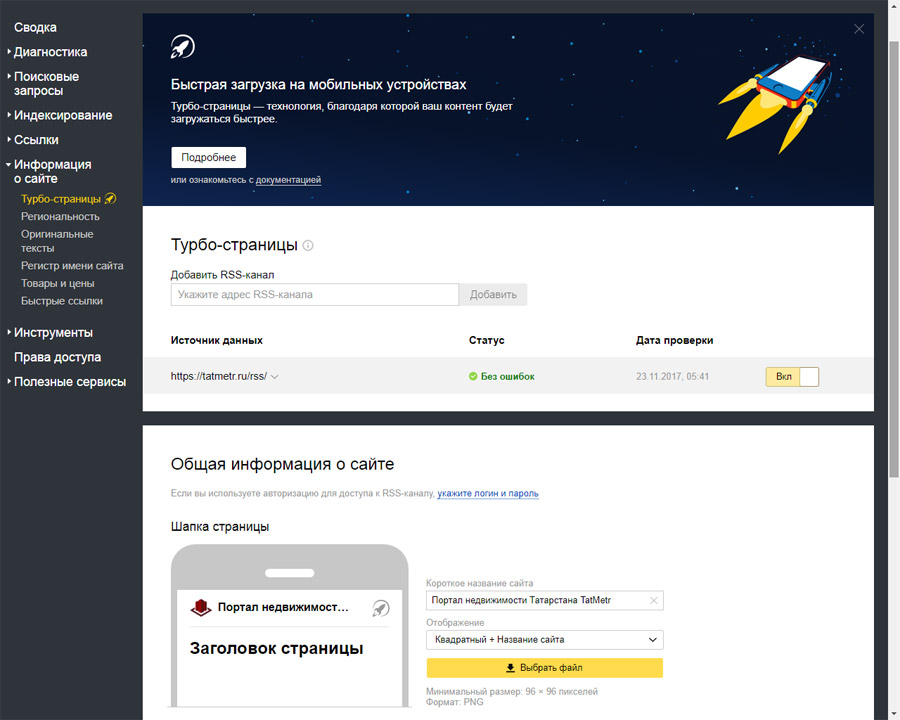The image size is (900, 720).
Task: Toggle the Вкл switch for tatmetr RSS
Action: [792, 377]
